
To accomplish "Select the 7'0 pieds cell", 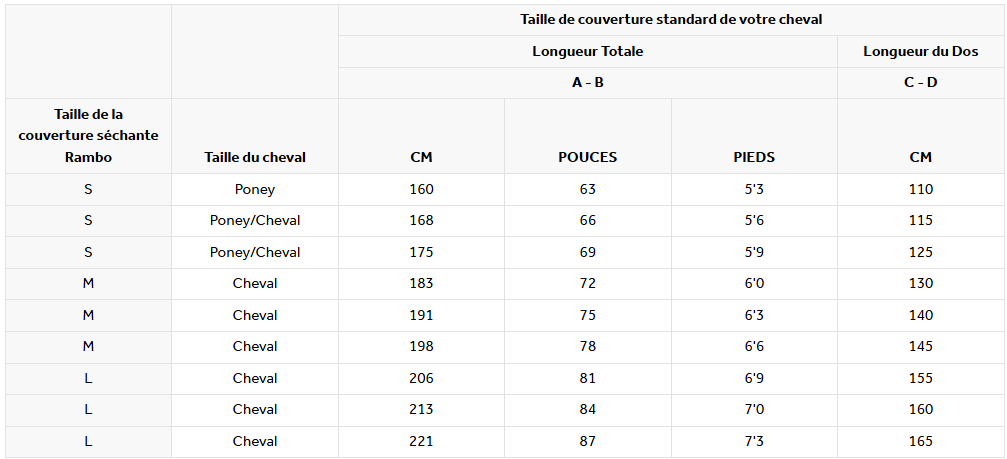I will pyautogui.click(x=754, y=410).
